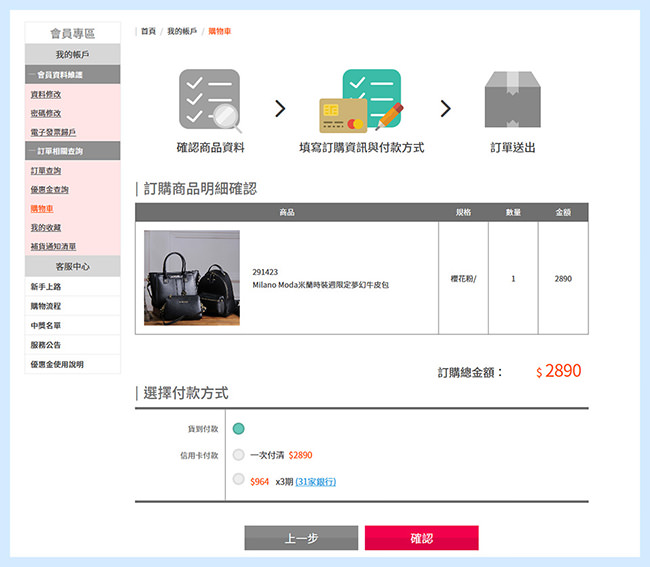The width and height of the screenshot is (650, 567).
Task: Open 訂單查詢 in the sidebar
Action: (x=45, y=171)
